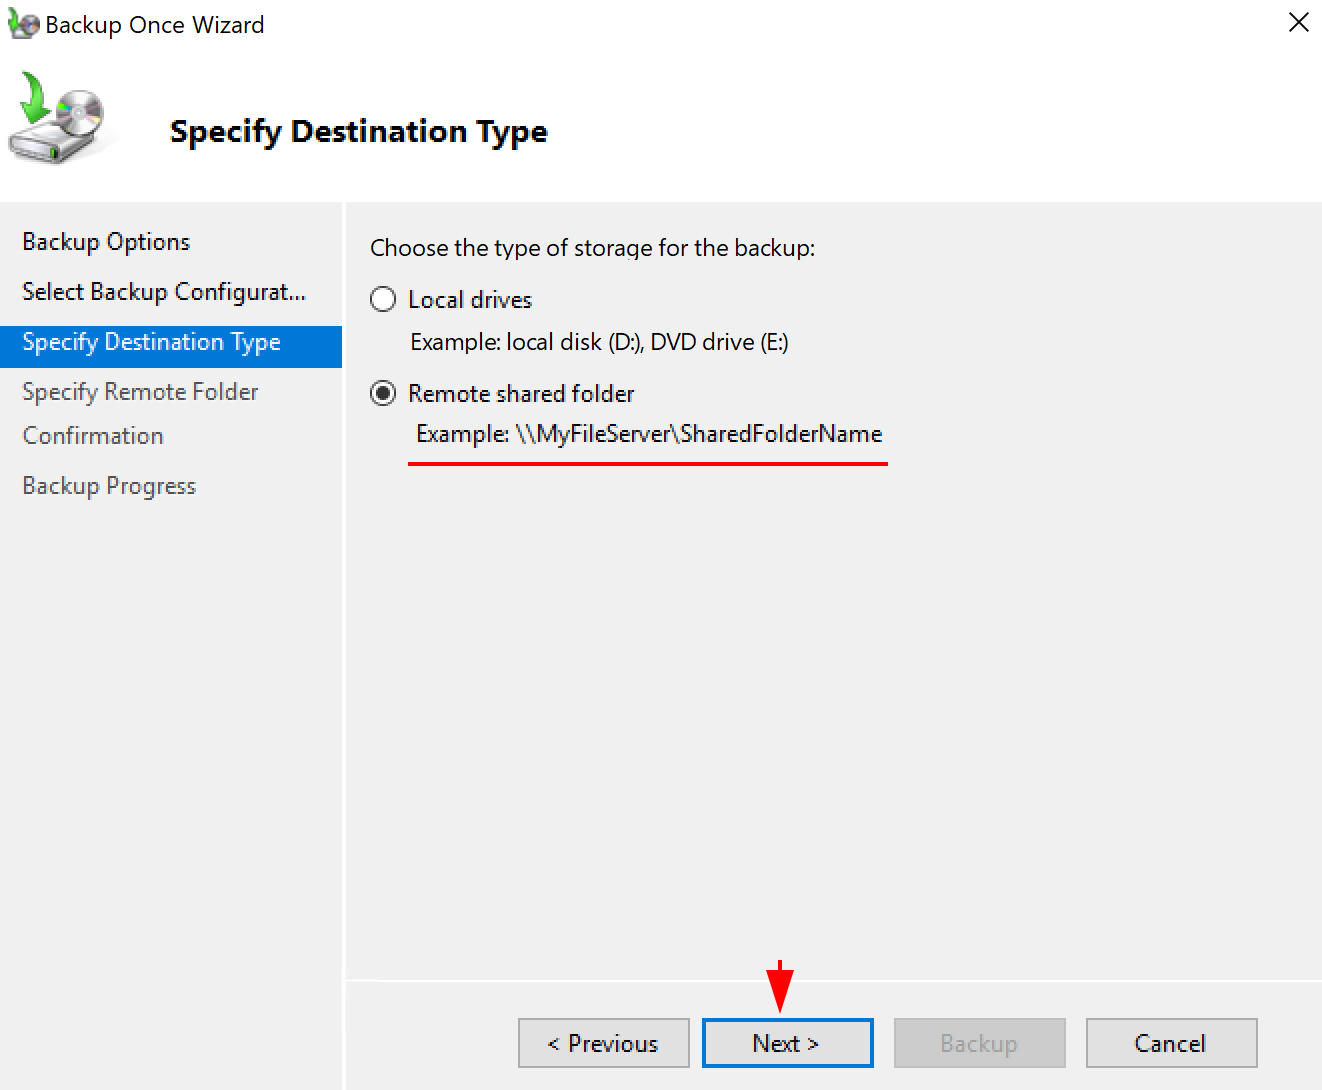The height and width of the screenshot is (1090, 1322).
Task: Click the Previous button
Action: (x=603, y=1043)
